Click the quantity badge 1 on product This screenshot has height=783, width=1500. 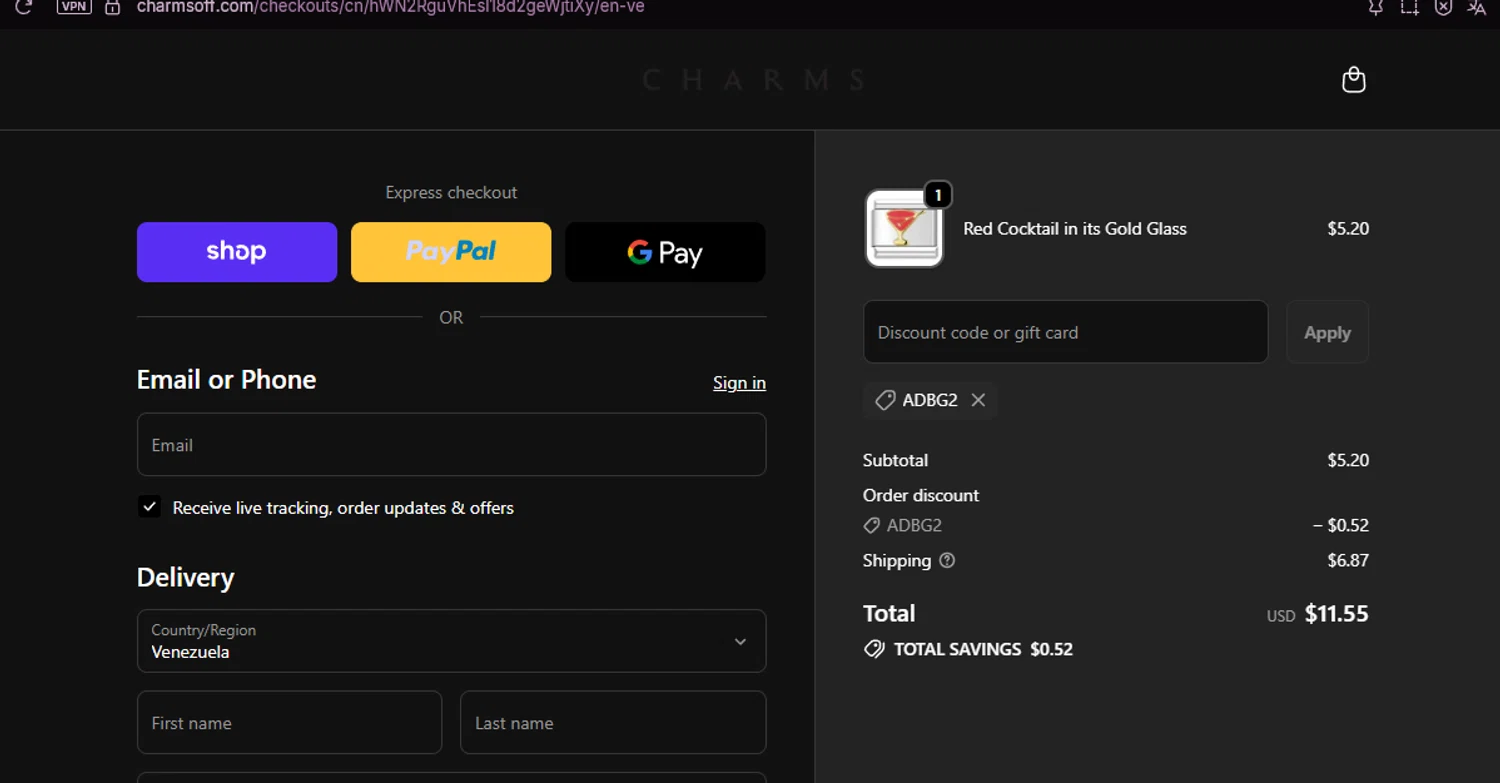(937, 194)
